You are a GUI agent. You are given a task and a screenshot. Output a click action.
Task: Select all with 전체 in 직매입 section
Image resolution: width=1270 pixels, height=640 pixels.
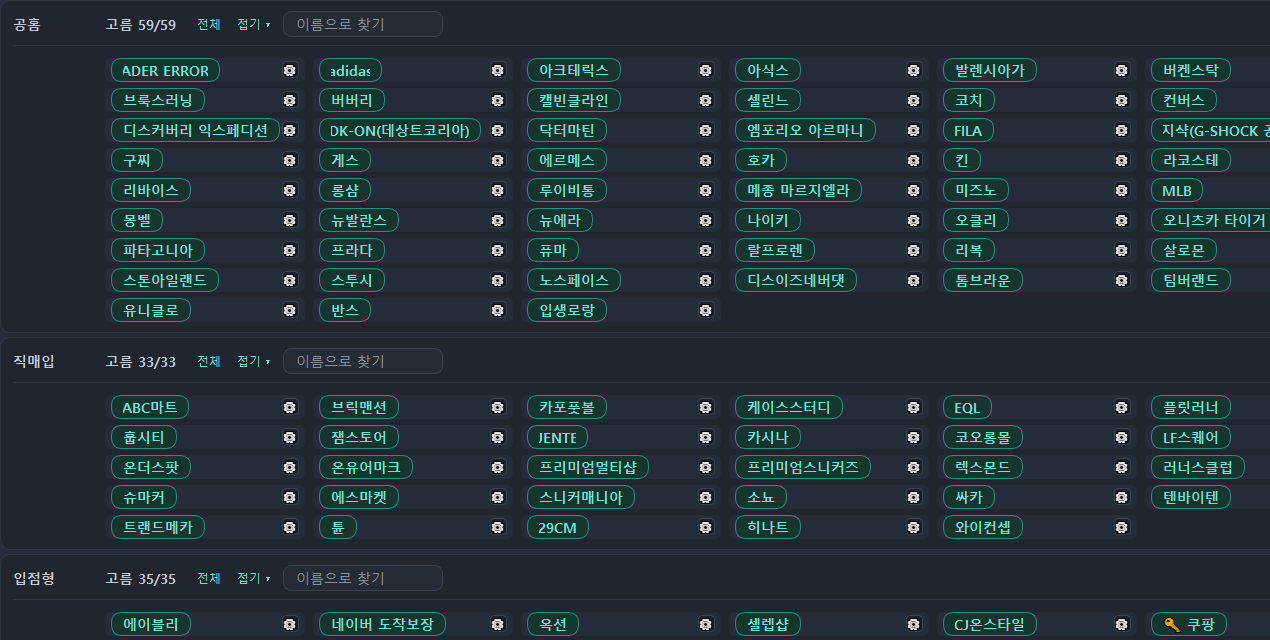(x=209, y=361)
